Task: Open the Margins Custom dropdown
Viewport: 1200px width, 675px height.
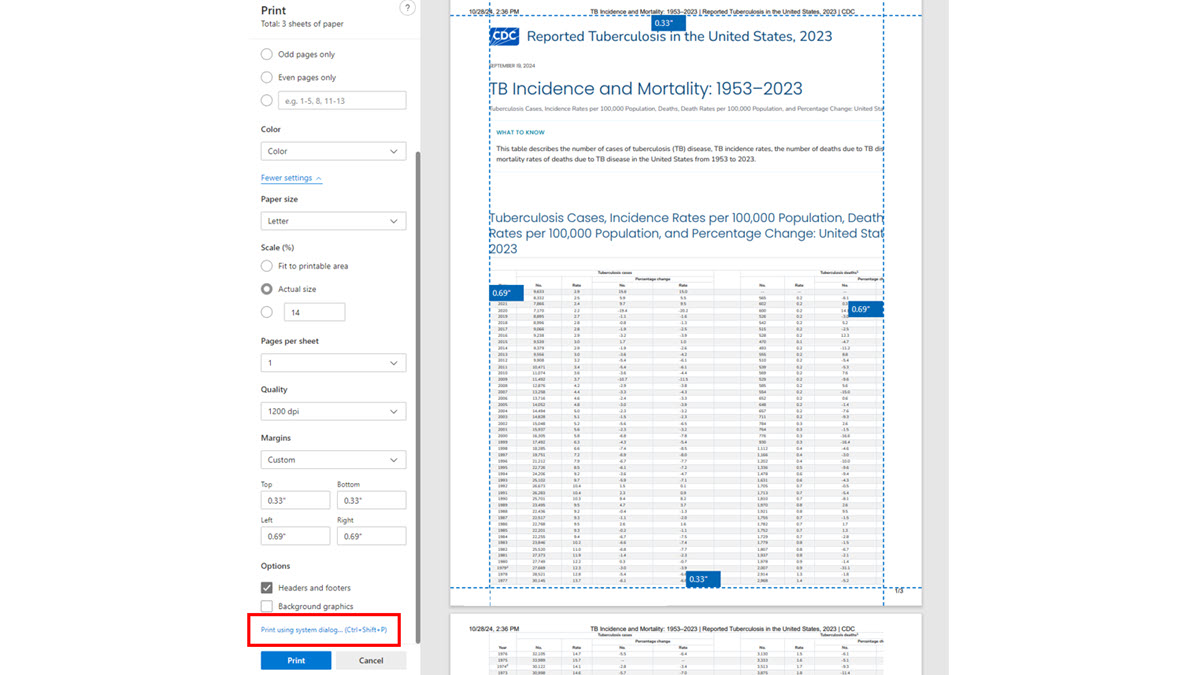Action: pyautogui.click(x=333, y=460)
